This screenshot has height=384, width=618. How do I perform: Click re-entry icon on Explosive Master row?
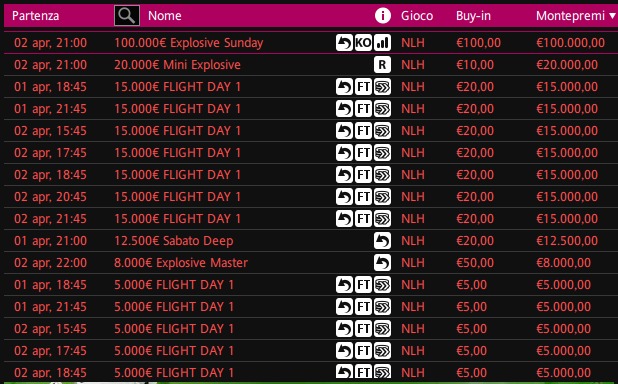pyautogui.click(x=382, y=263)
